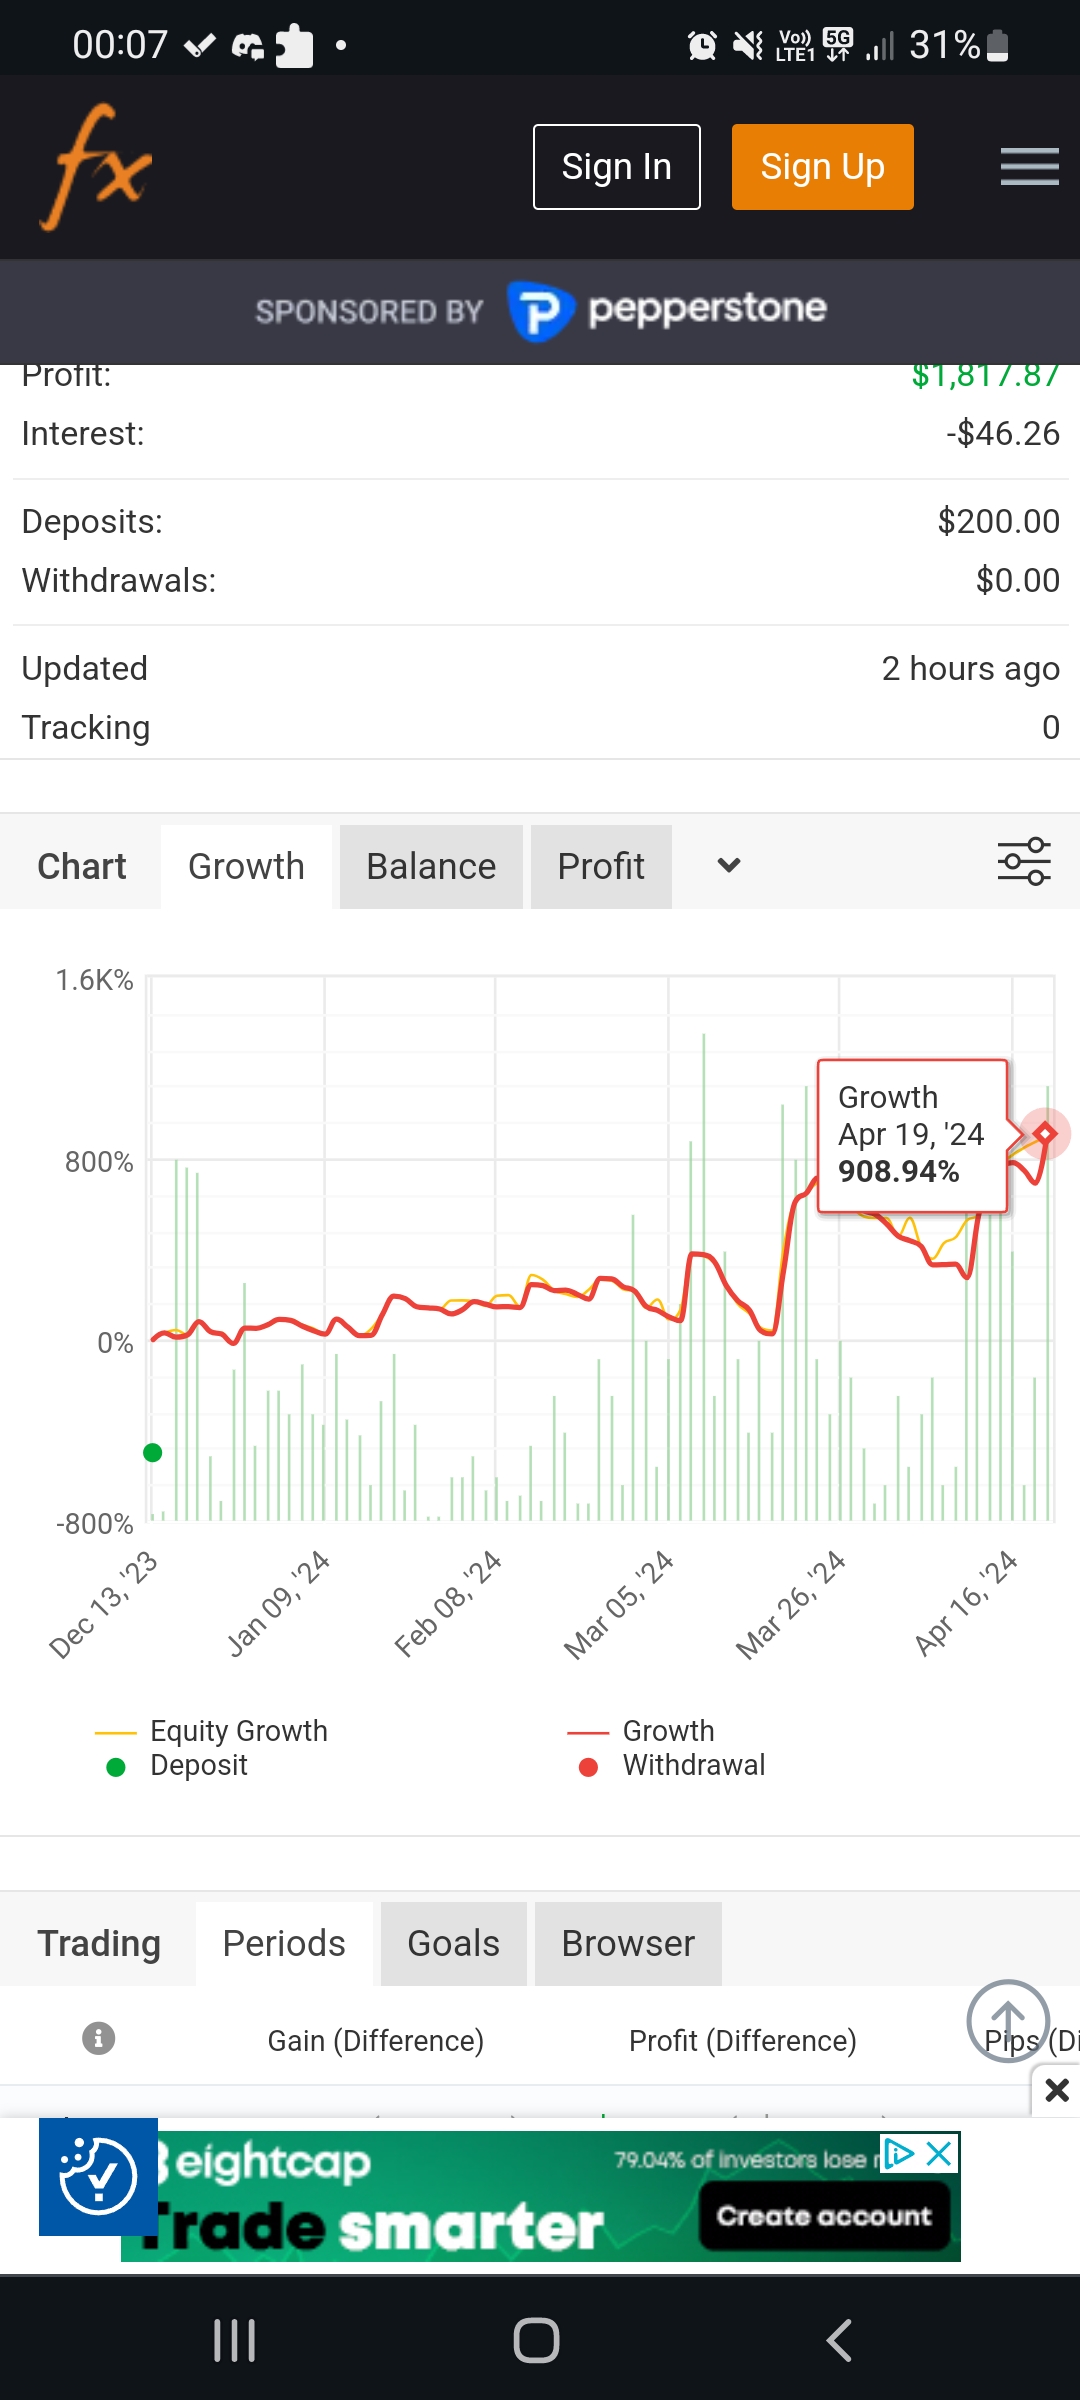The image size is (1080, 2400).
Task: Click the orange Sign Up button
Action: click(x=822, y=167)
